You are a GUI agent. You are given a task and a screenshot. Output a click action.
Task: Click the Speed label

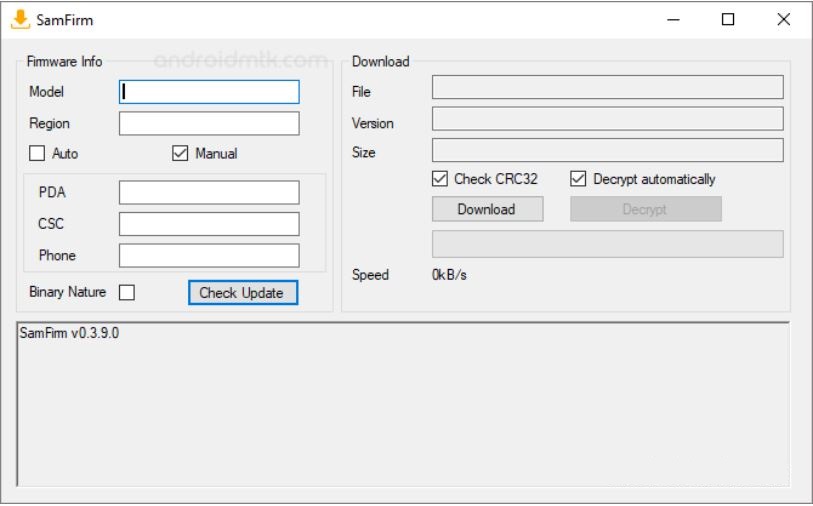(x=370, y=275)
